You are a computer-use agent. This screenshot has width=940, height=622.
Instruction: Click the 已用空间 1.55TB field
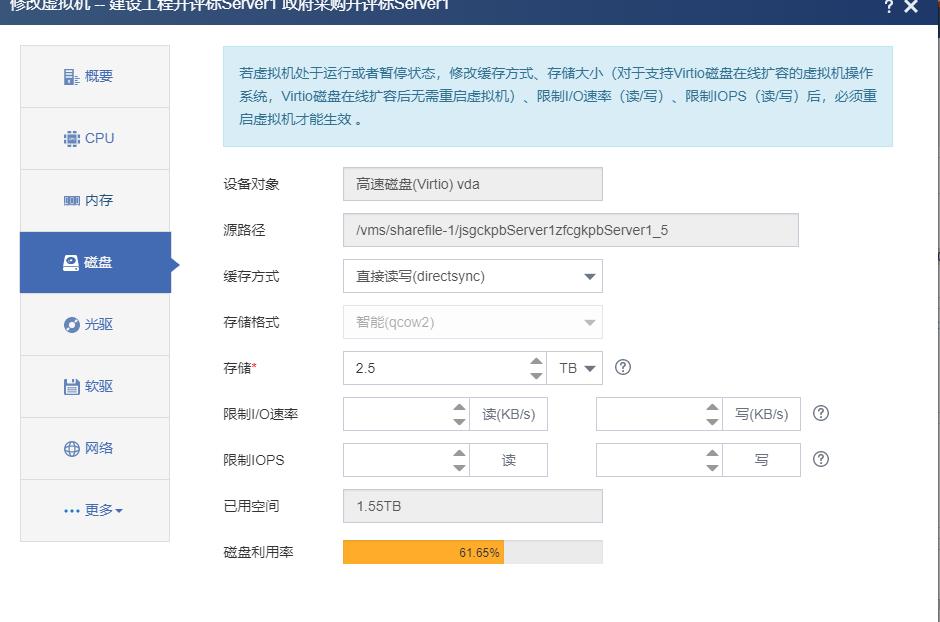[472, 506]
